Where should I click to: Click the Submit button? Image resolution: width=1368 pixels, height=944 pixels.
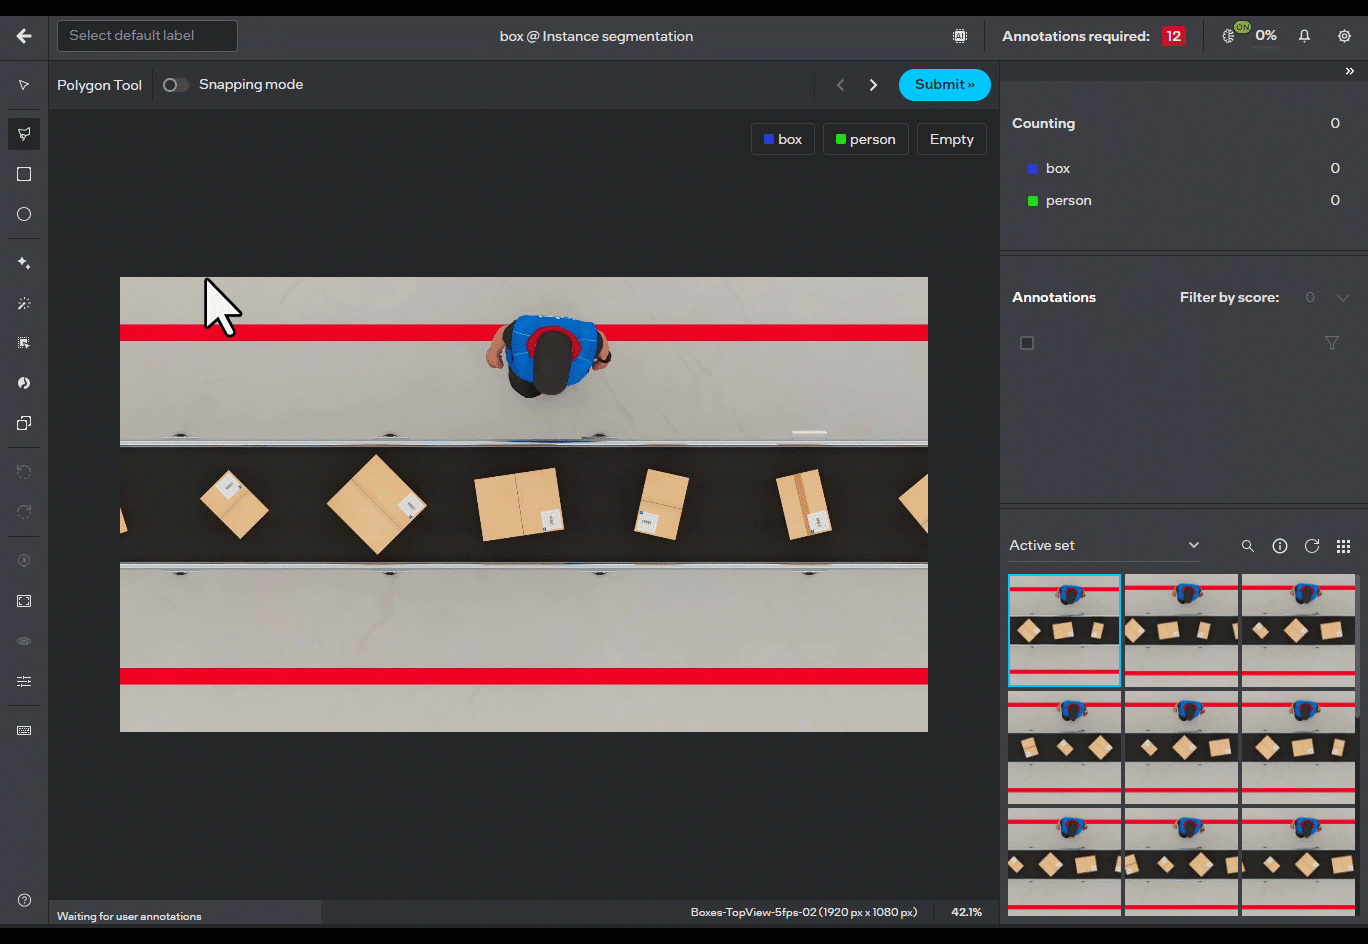click(x=945, y=85)
